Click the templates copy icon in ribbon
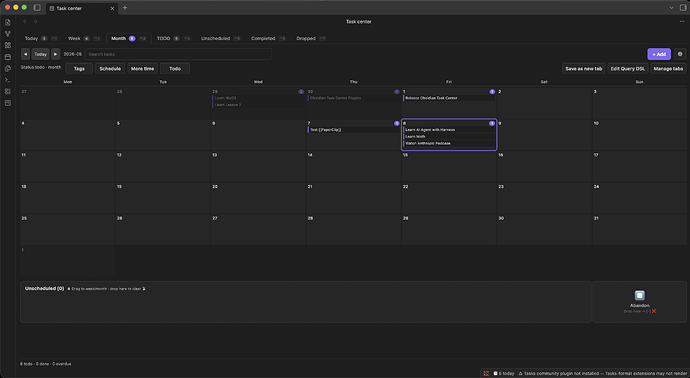The height and width of the screenshot is (378, 690). pyautogui.click(x=7, y=68)
